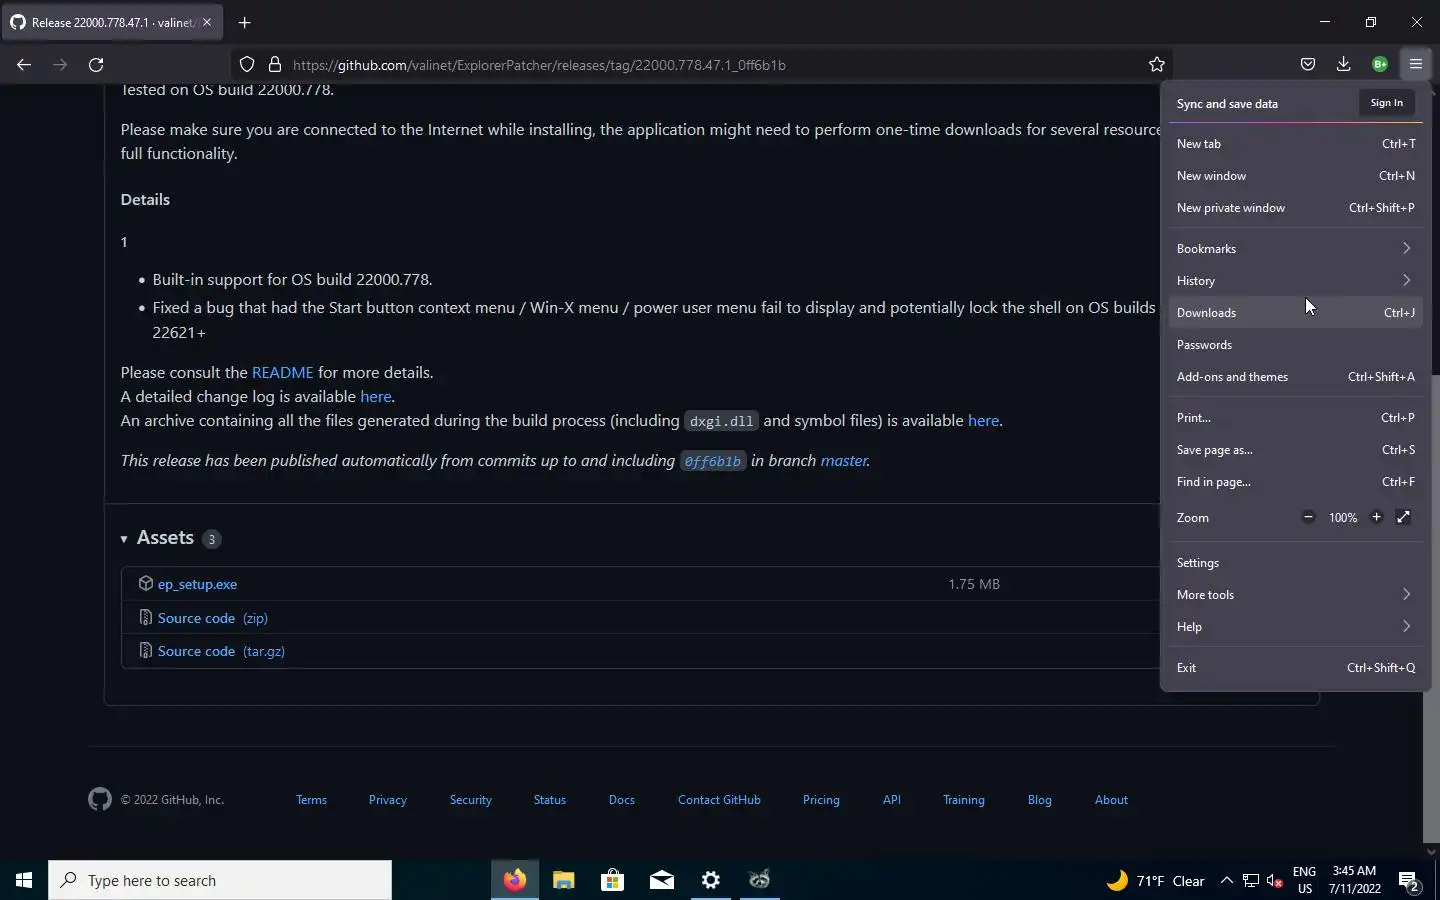Select New window menu item
Viewport: 1440px width, 900px height.
pos(1295,175)
